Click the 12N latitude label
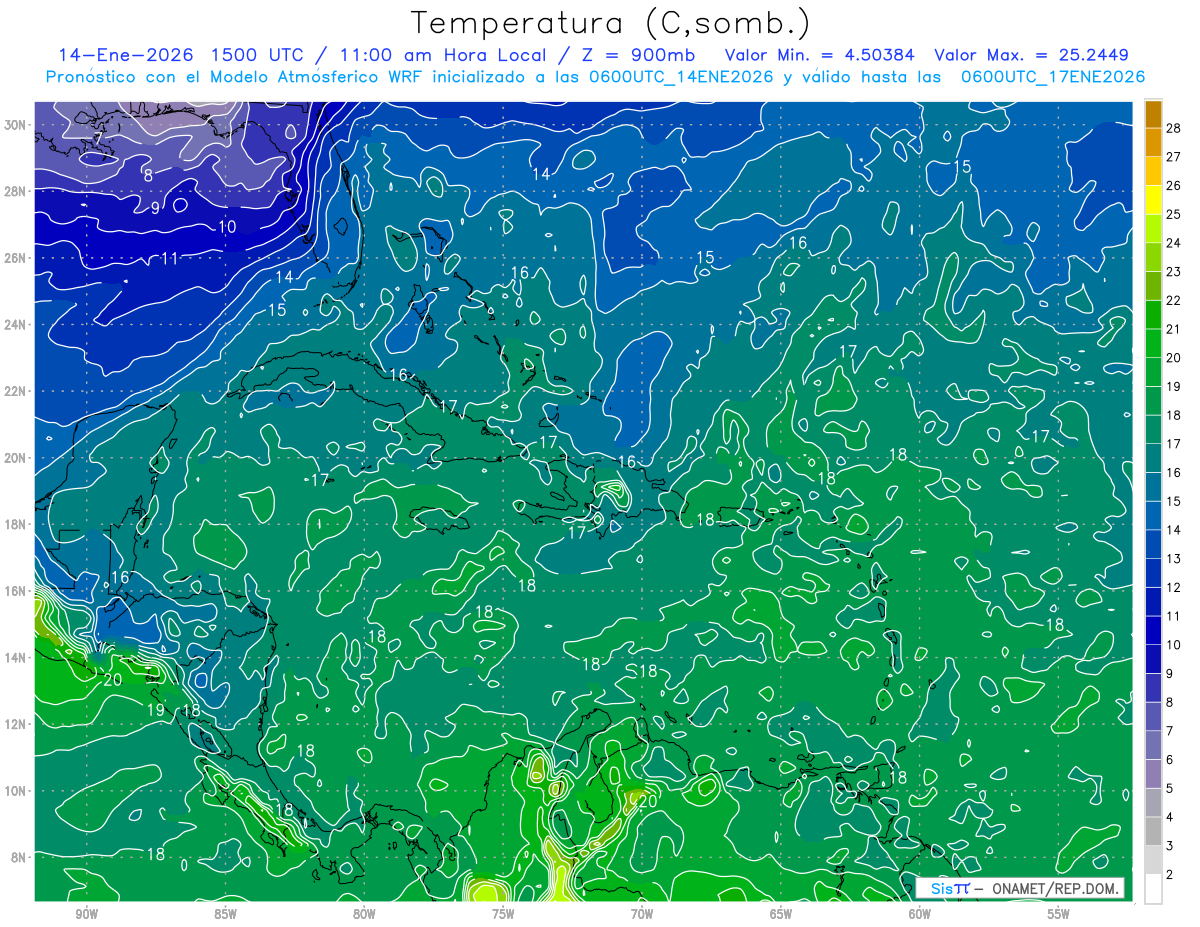 click(x=17, y=724)
